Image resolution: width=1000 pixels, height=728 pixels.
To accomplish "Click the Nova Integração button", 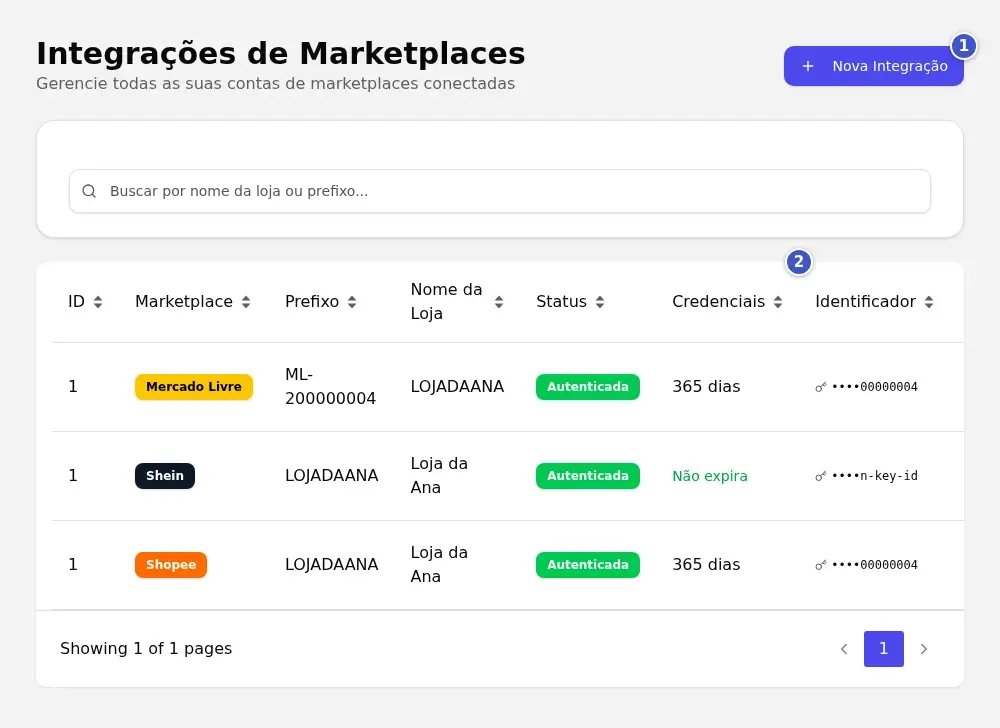I will 873,66.
